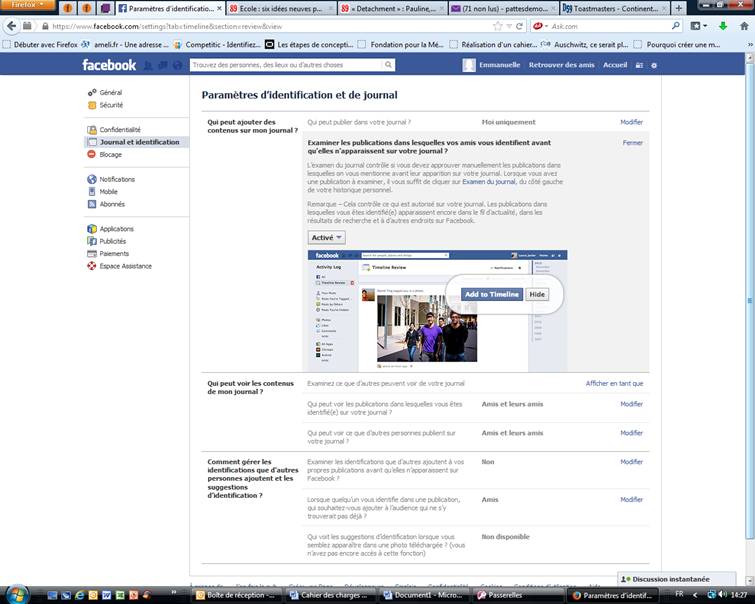
Task: Open the account settings gear icon
Action: [x=654, y=65]
